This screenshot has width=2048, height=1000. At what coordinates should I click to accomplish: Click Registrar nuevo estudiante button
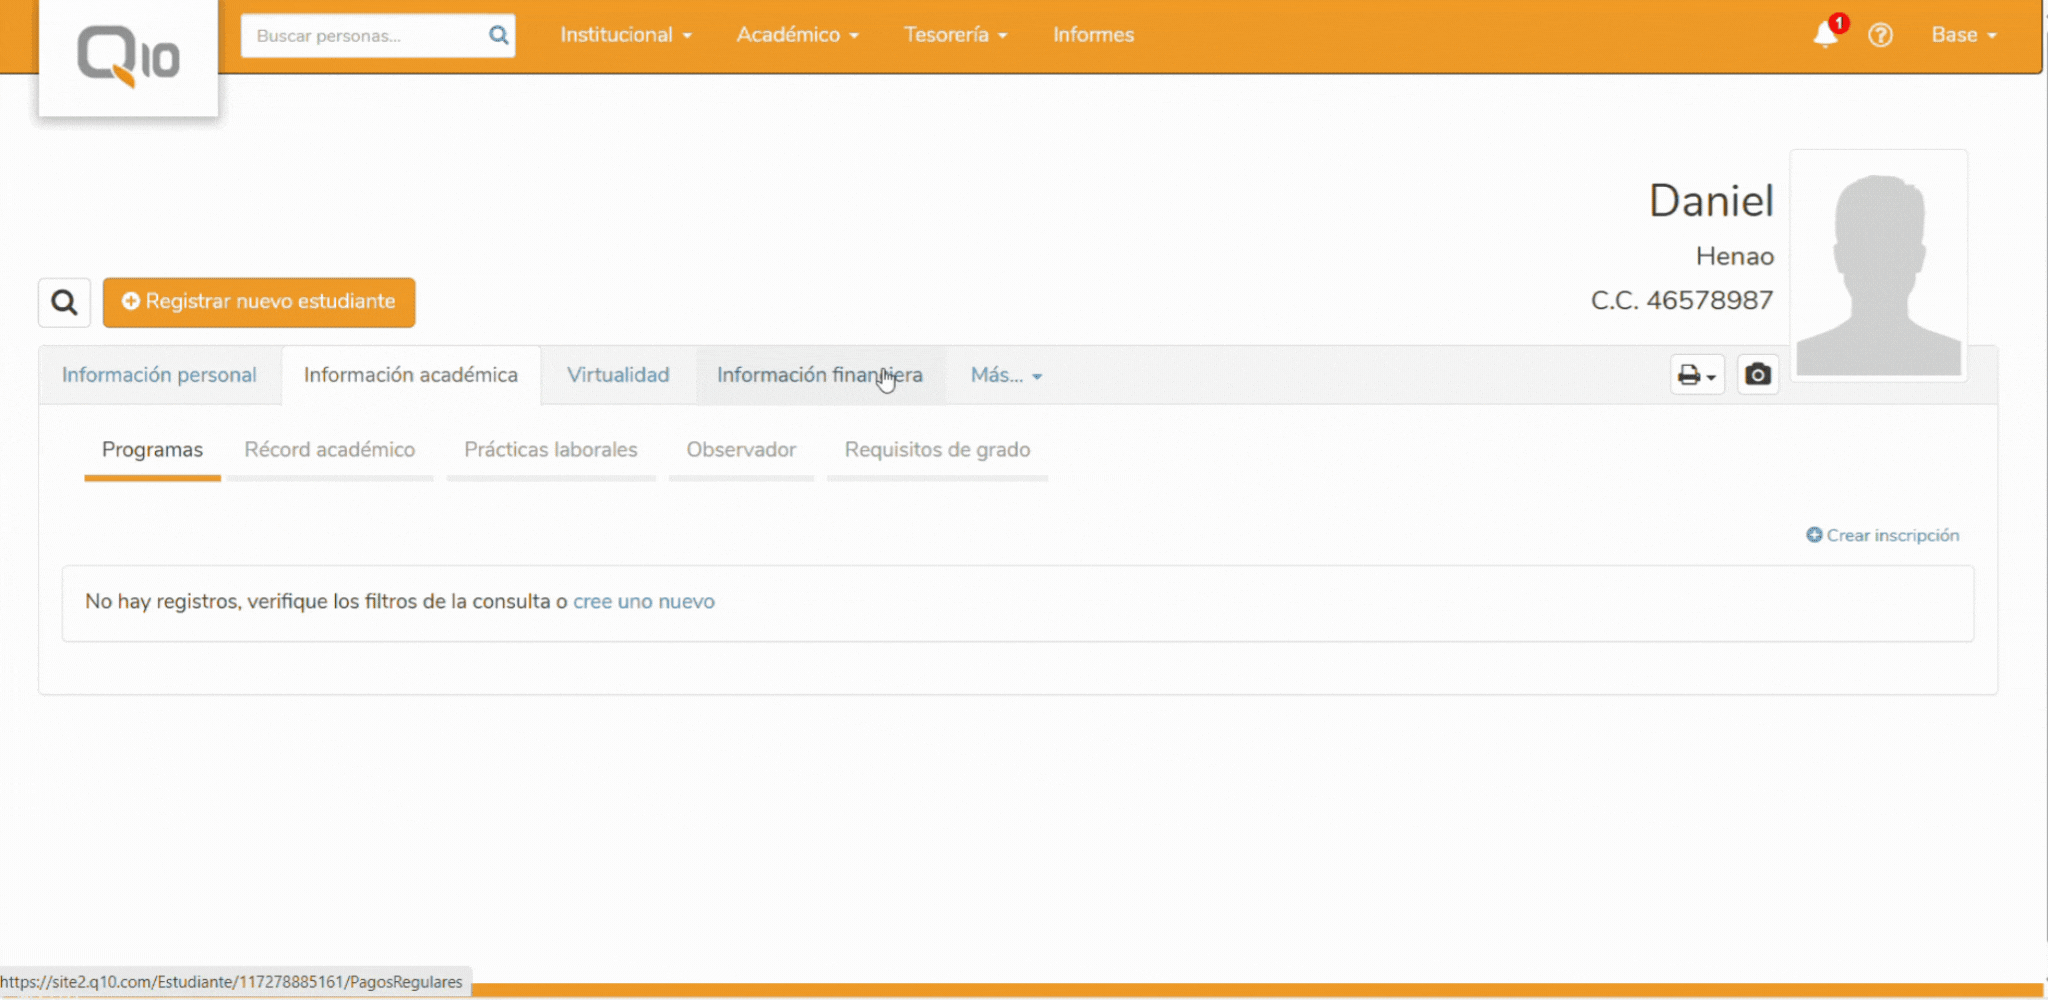click(259, 302)
